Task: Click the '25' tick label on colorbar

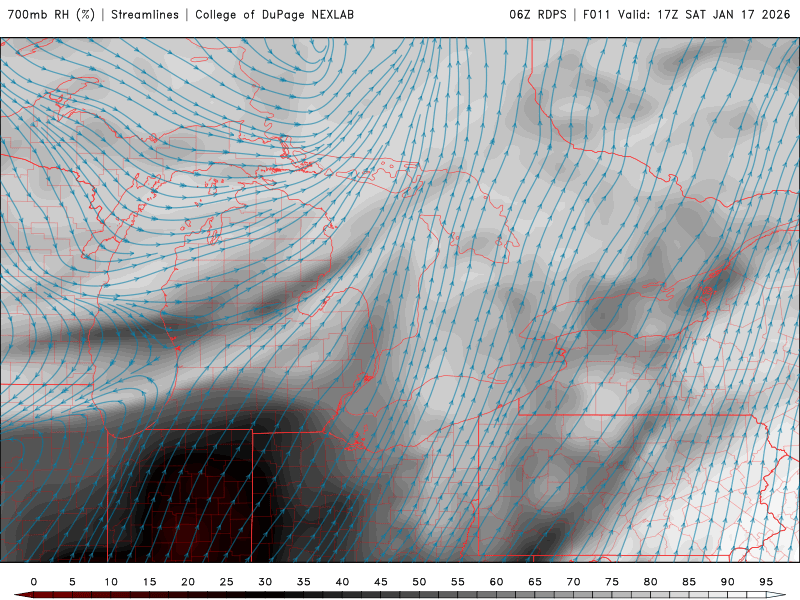Action: click(227, 582)
